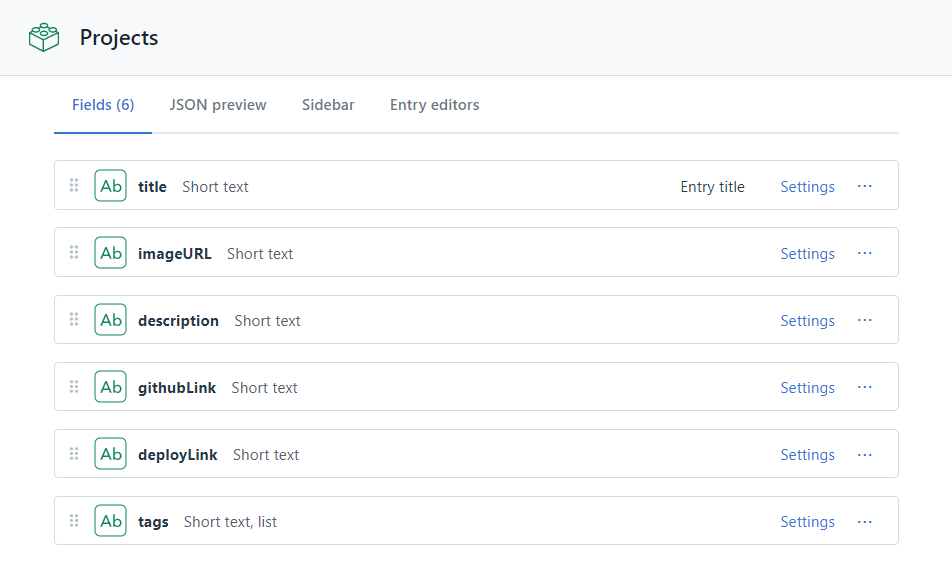Open the Sidebar tab
Screen dimensions: 952x583
[x=328, y=105]
